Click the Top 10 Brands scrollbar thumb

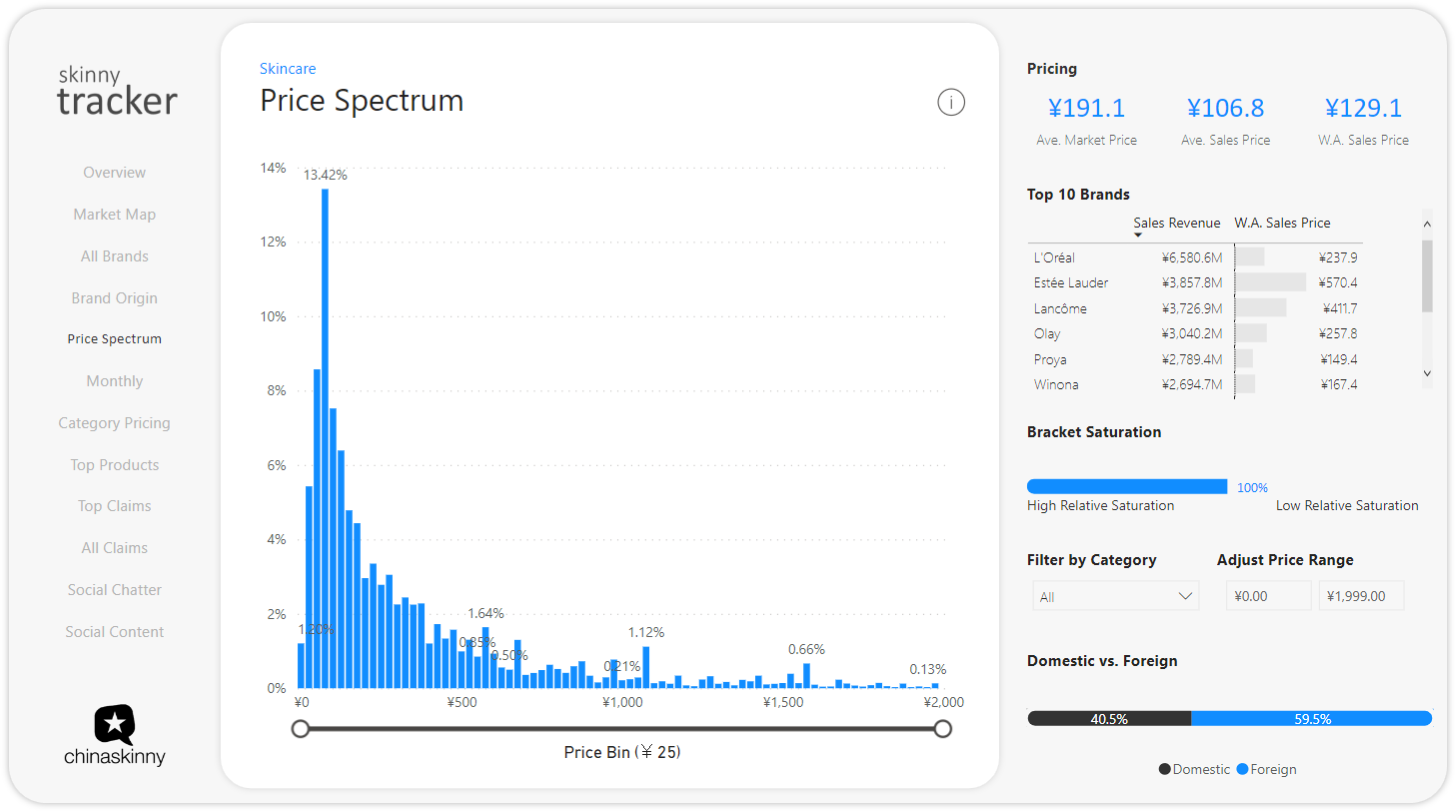[1427, 275]
